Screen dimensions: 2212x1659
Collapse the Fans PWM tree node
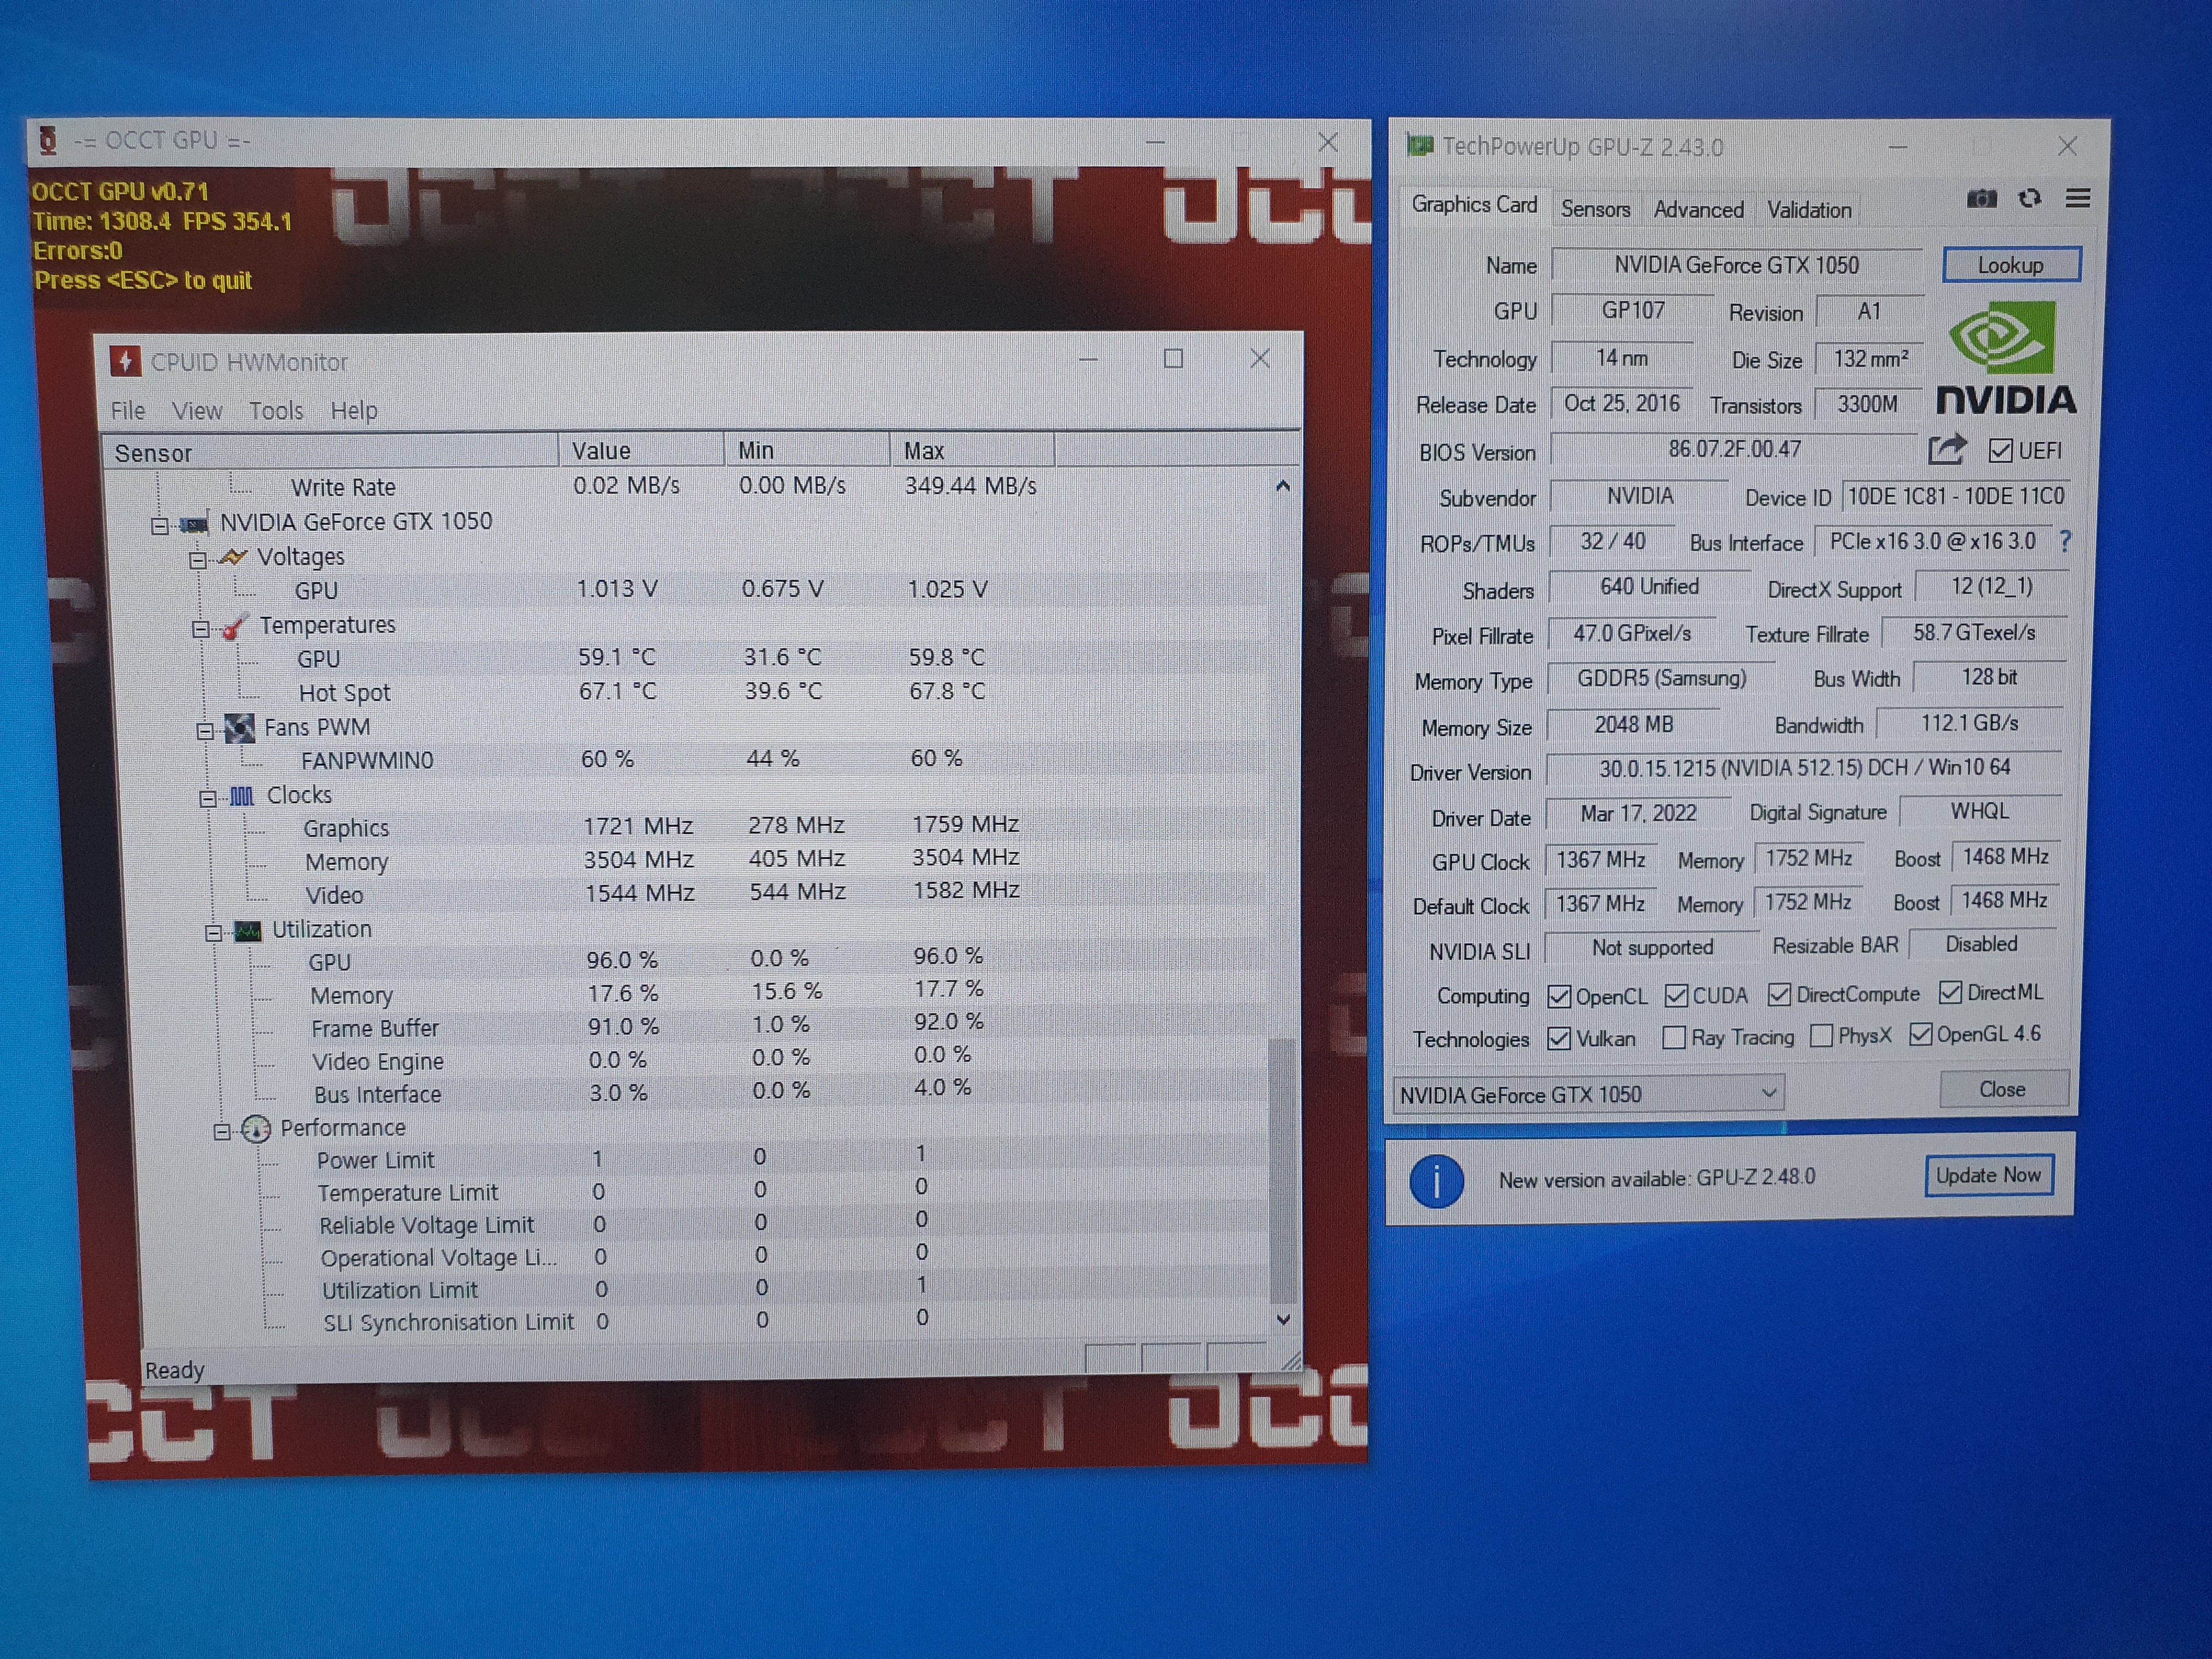[205, 731]
